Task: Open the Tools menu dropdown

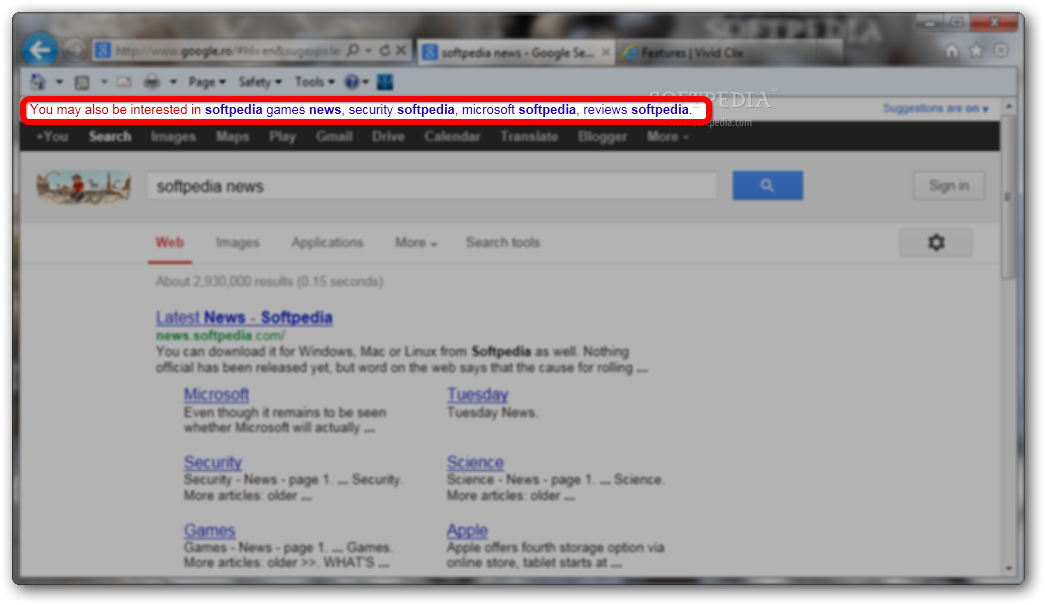Action: tap(315, 82)
